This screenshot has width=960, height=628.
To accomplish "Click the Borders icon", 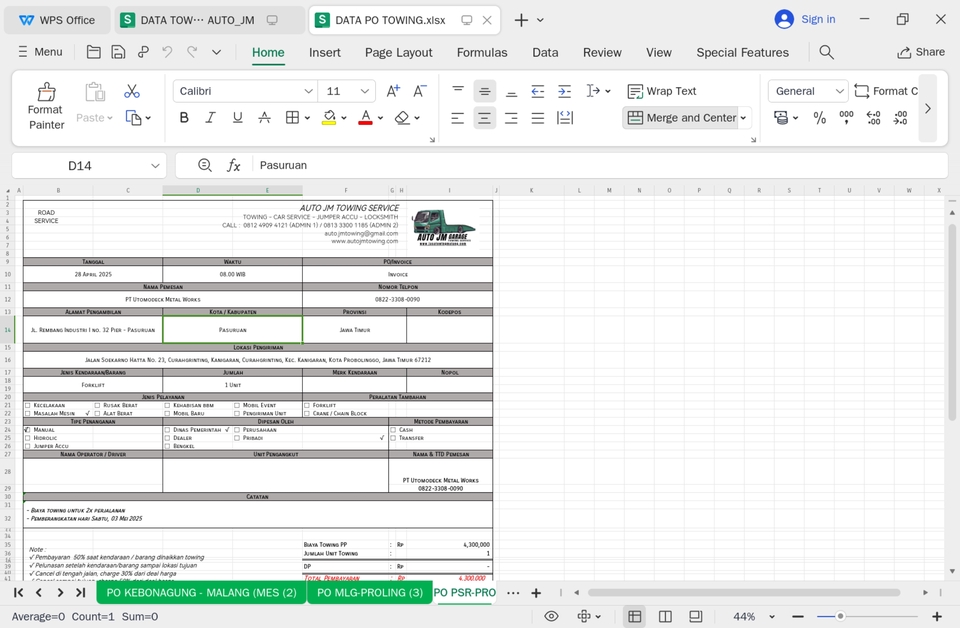I will tap(293, 118).
